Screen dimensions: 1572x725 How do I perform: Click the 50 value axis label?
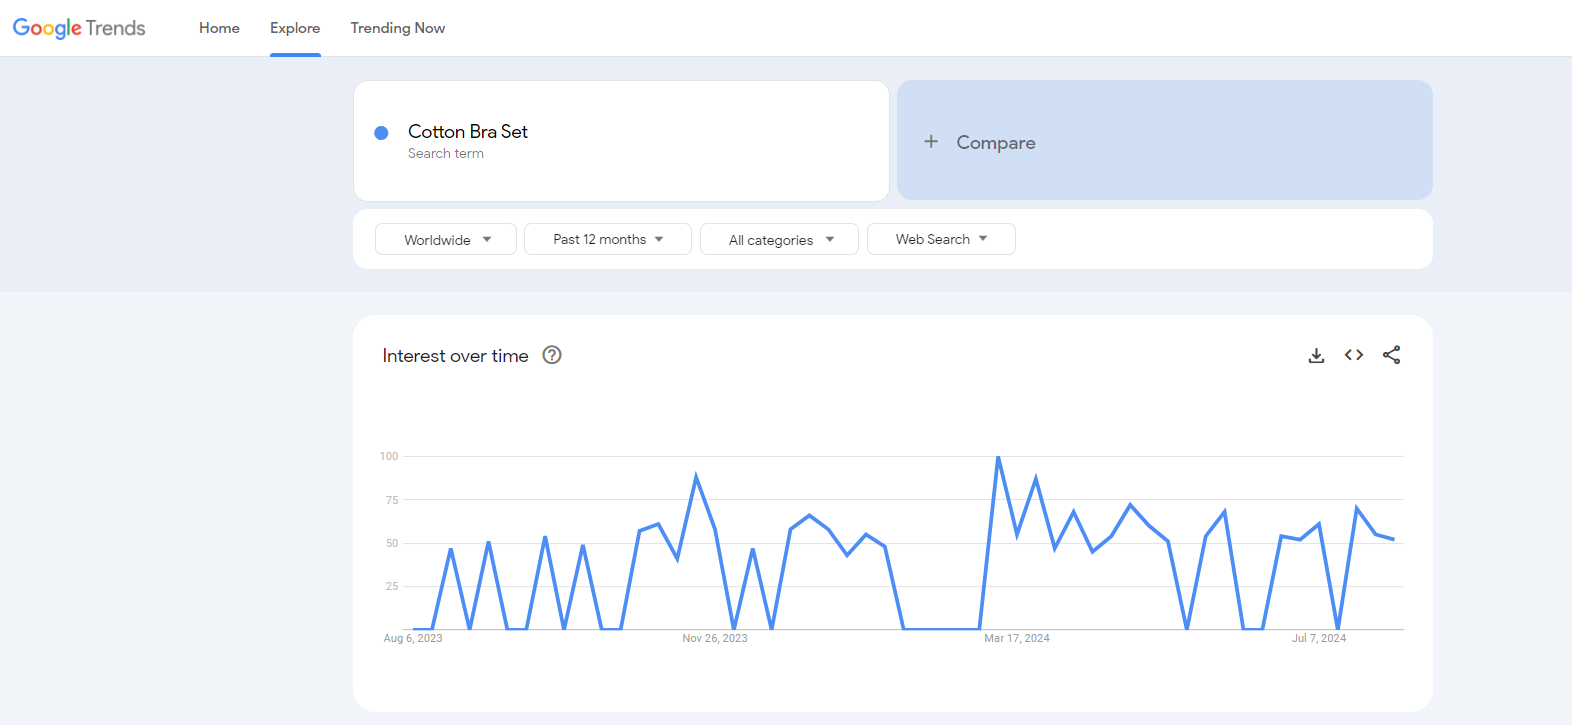point(392,543)
